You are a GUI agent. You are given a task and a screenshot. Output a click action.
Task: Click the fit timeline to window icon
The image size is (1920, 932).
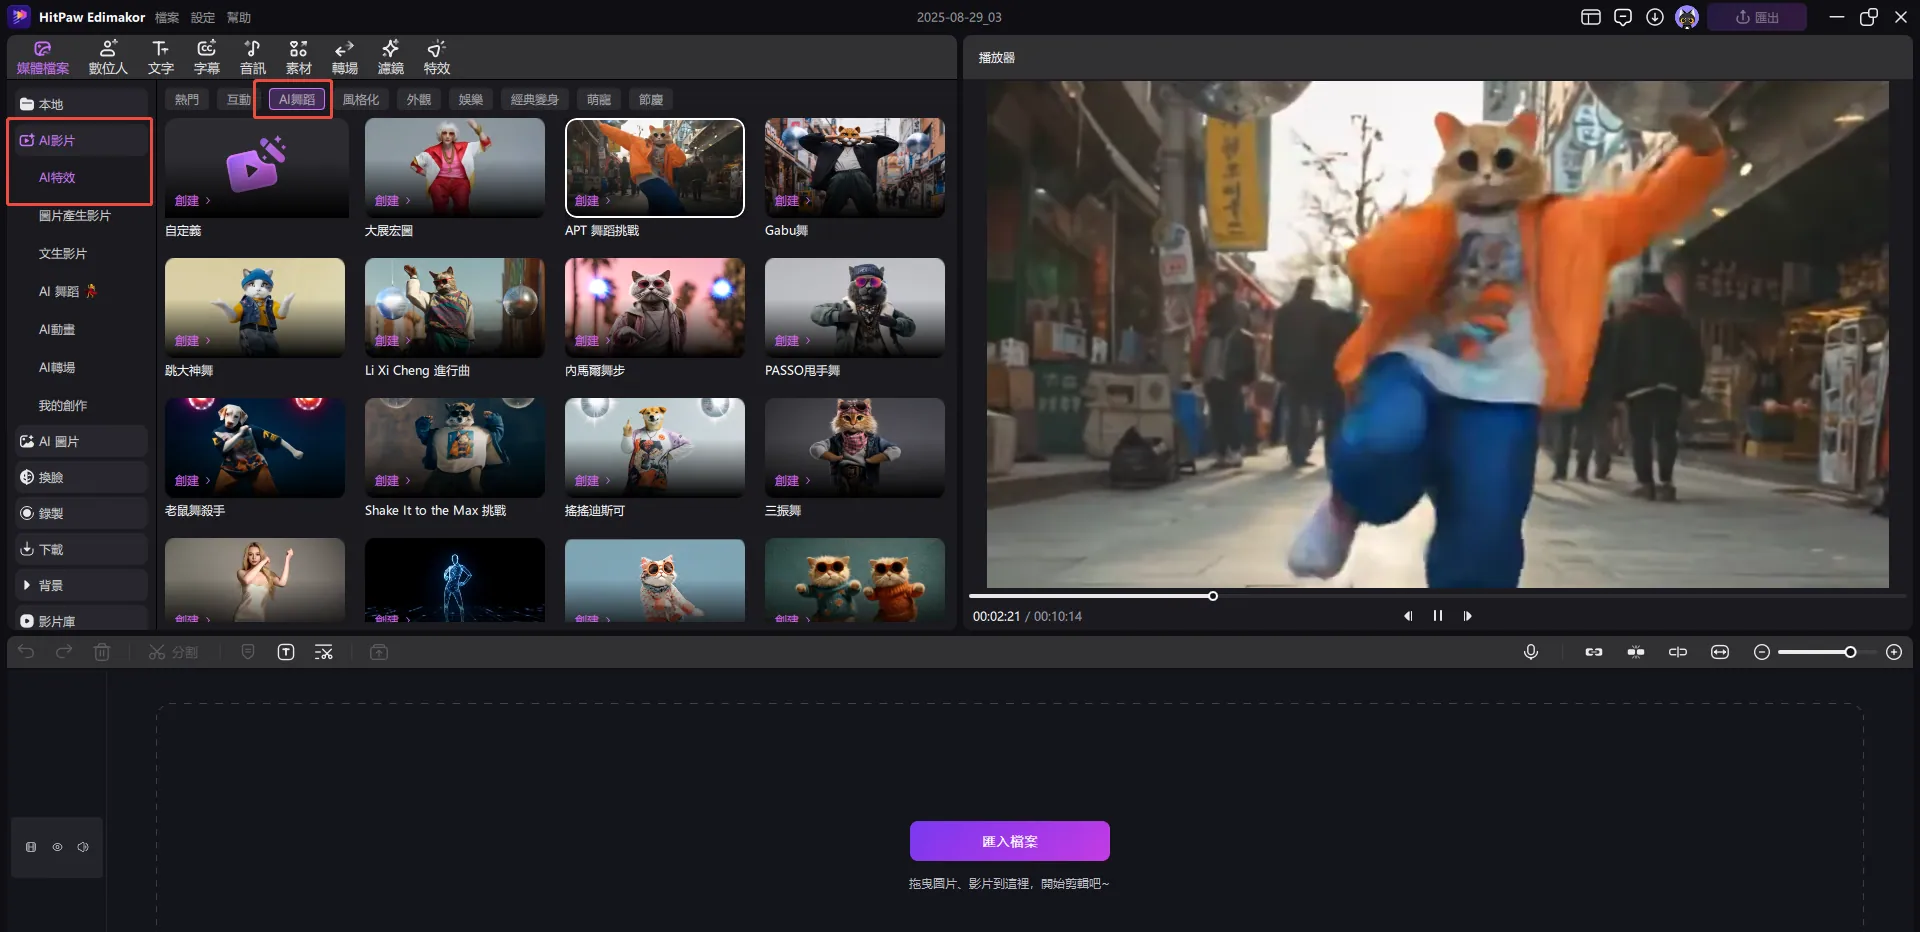pos(1720,652)
